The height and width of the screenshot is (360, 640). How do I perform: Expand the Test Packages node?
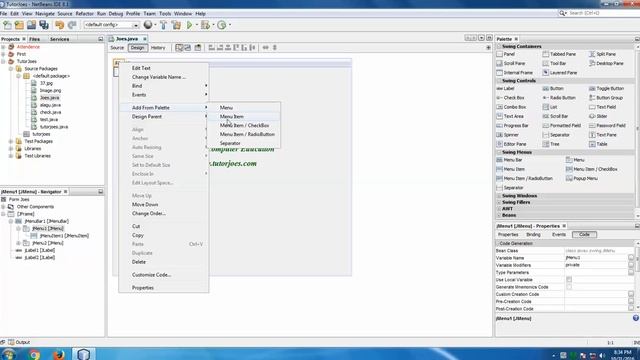point(11,141)
